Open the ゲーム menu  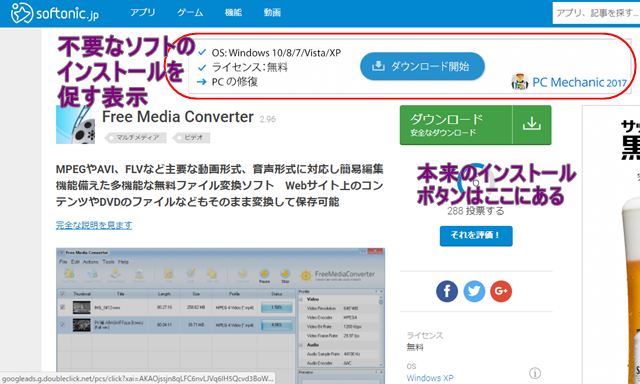point(190,13)
